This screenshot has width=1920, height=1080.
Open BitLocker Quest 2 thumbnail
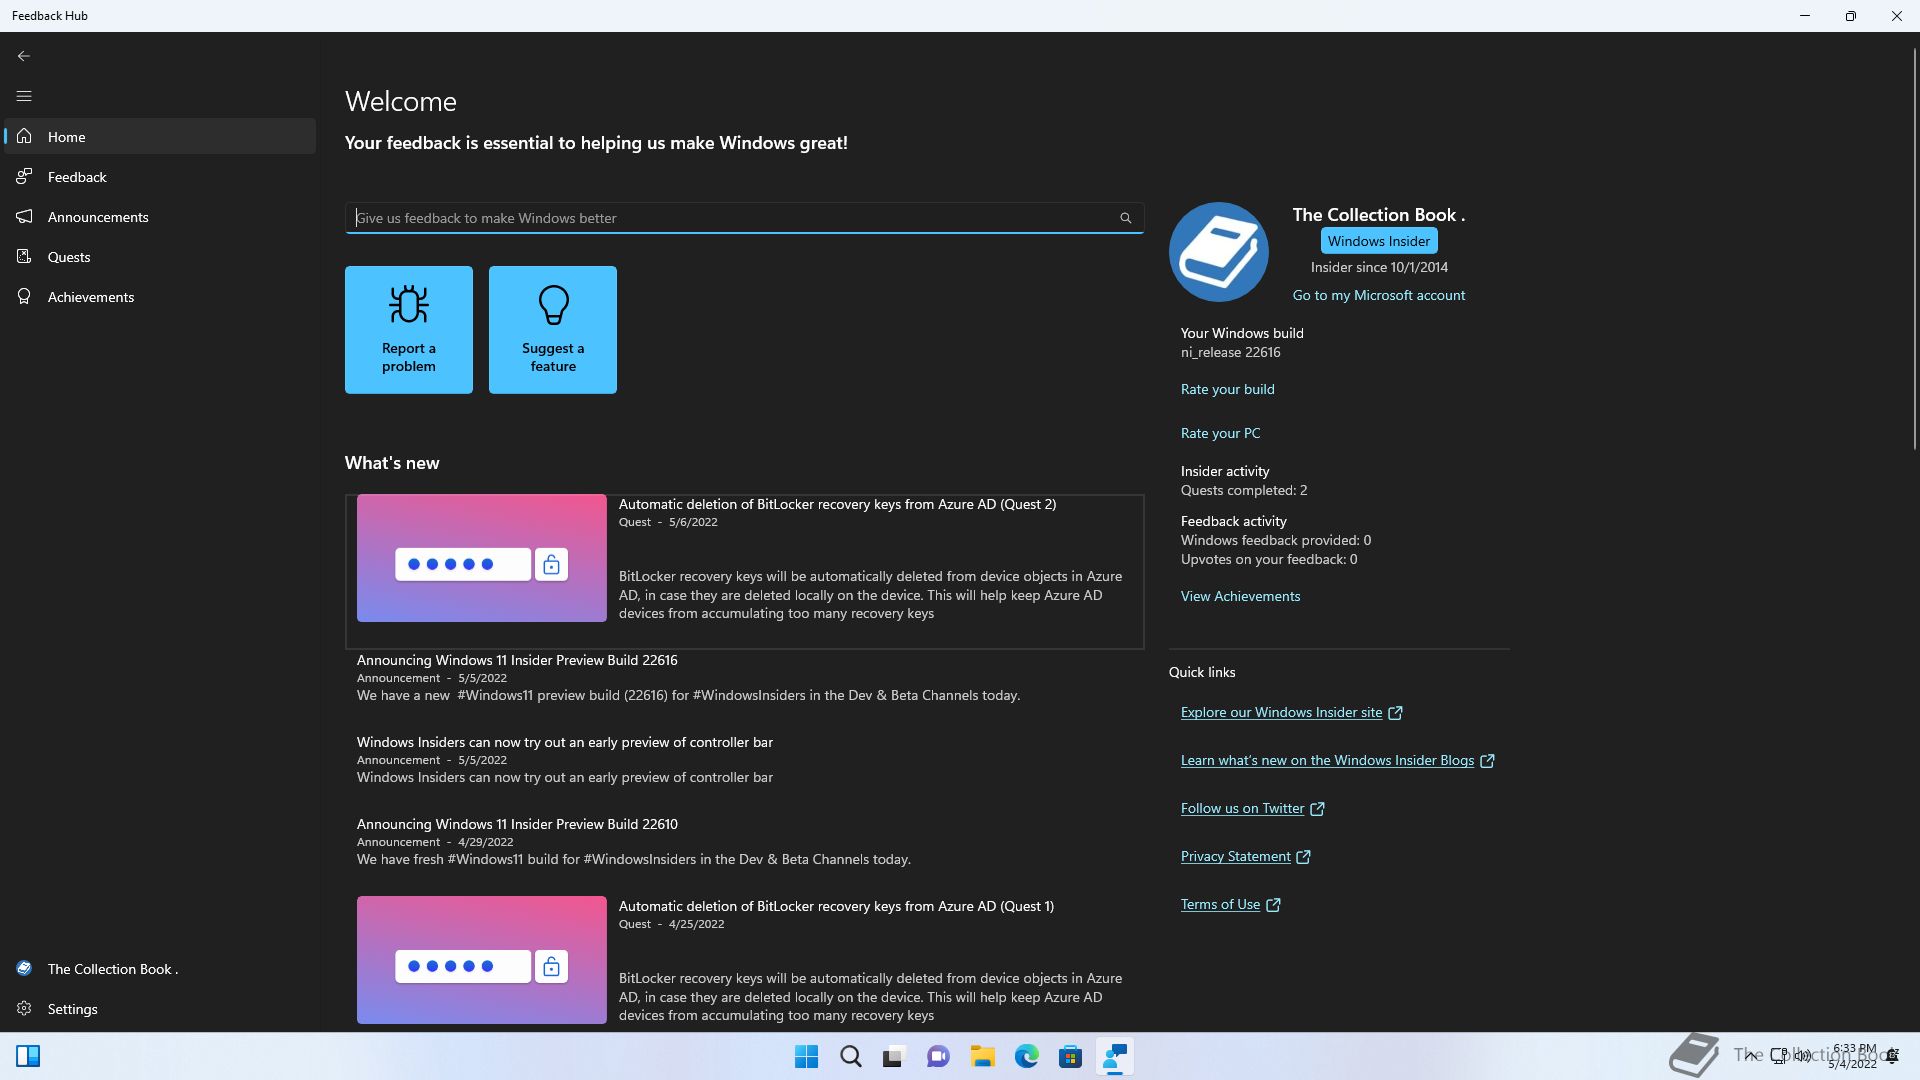pos(482,558)
